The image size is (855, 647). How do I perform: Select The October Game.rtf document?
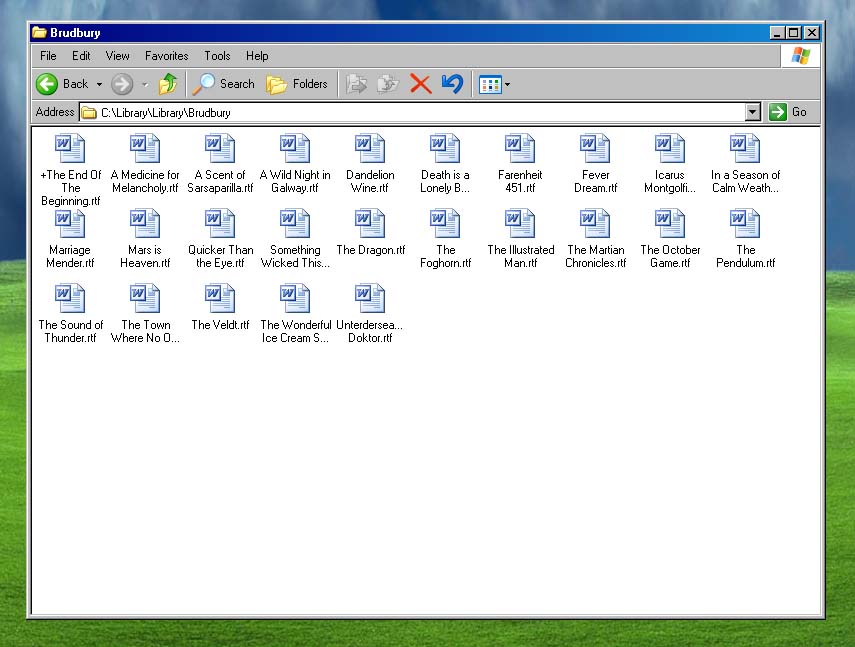pos(670,223)
